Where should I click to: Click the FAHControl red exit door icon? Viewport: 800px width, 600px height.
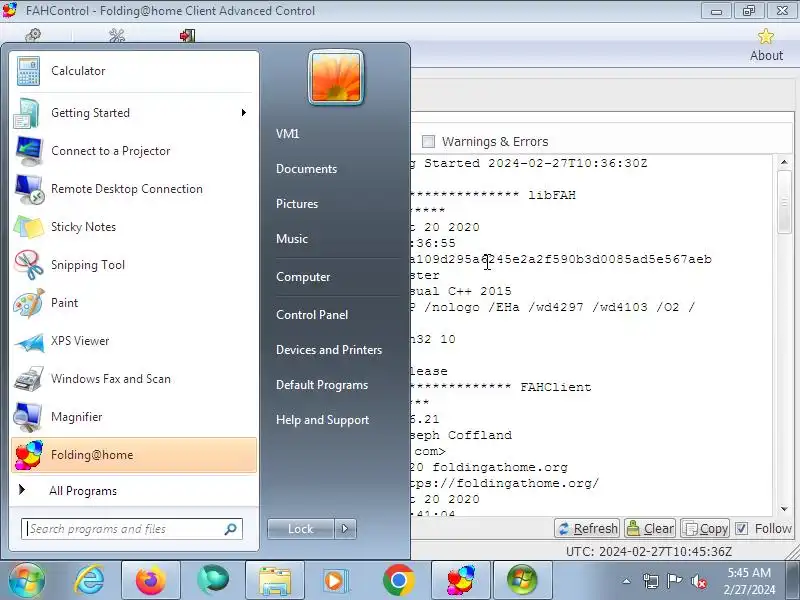tap(187, 35)
